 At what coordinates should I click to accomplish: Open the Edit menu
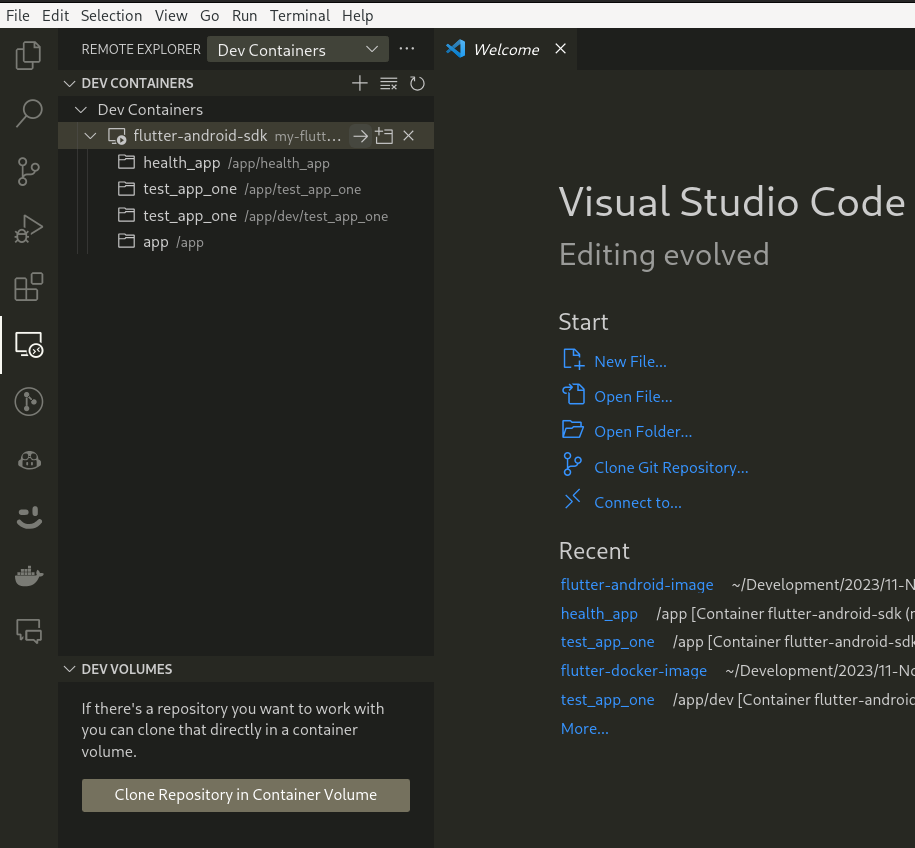(x=55, y=16)
